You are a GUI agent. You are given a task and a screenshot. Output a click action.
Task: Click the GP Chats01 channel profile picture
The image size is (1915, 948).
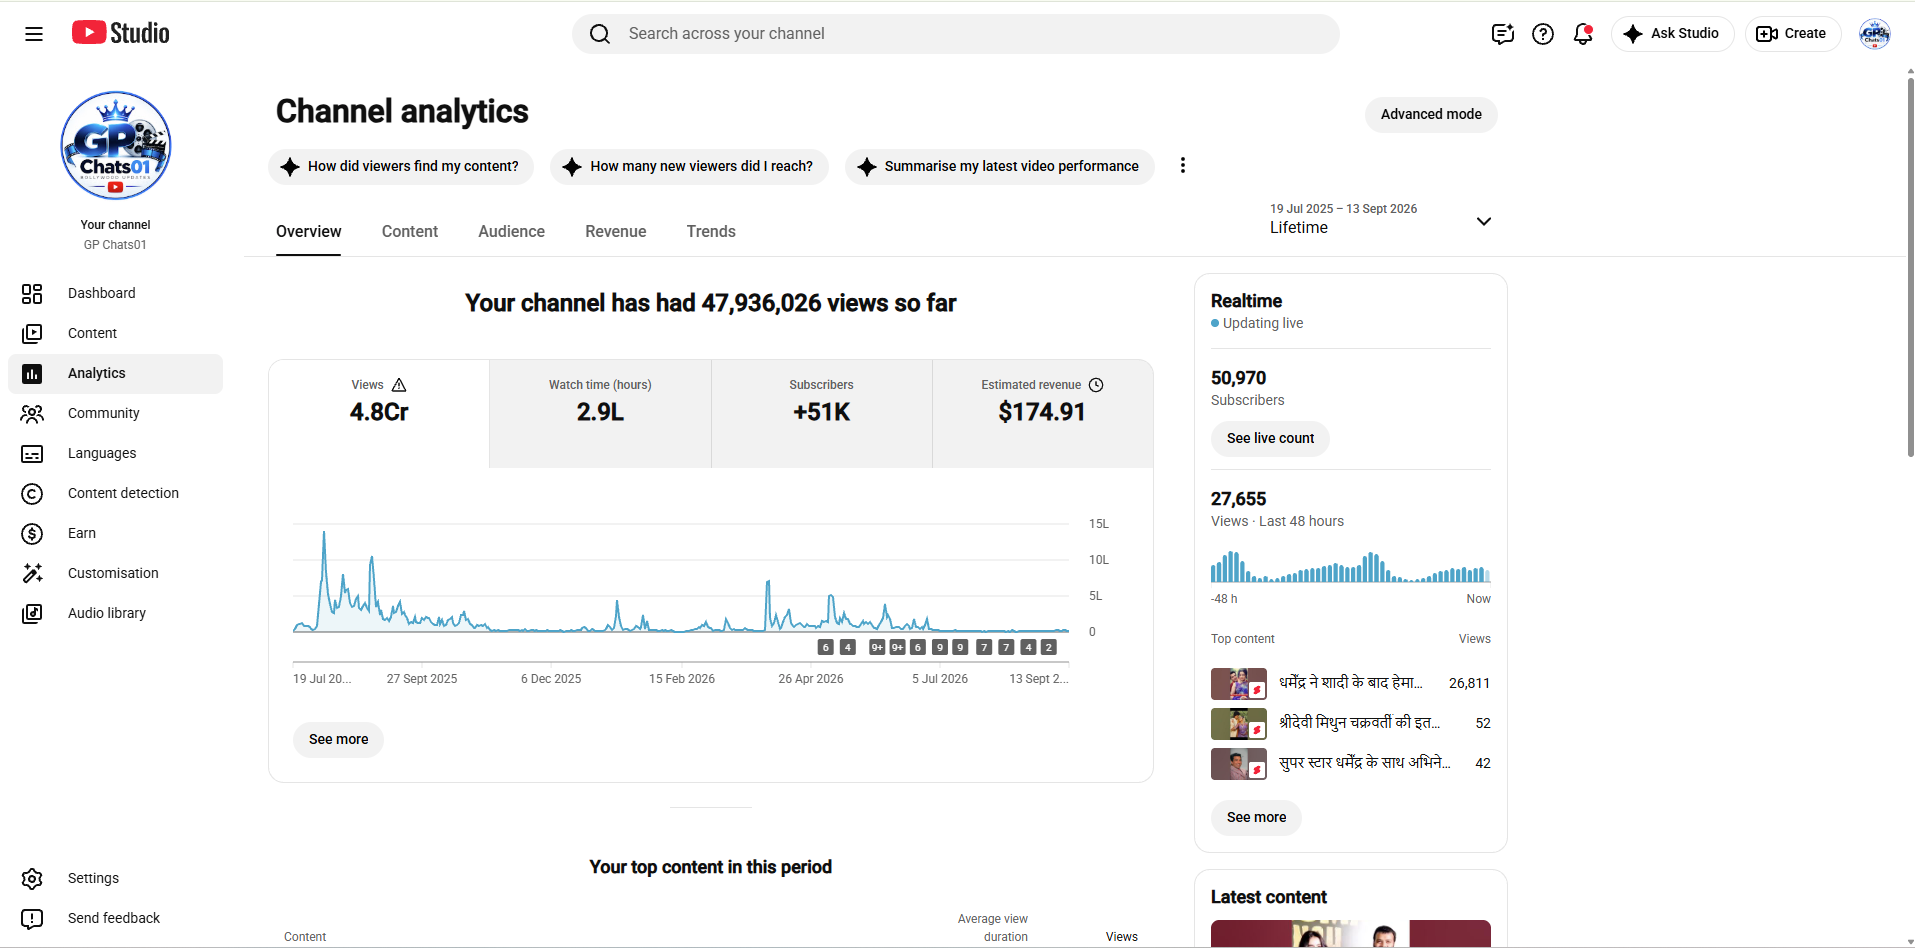click(x=116, y=146)
